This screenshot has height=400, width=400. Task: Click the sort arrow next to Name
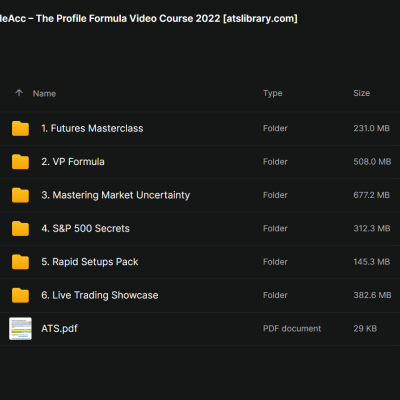pyautogui.click(x=19, y=93)
